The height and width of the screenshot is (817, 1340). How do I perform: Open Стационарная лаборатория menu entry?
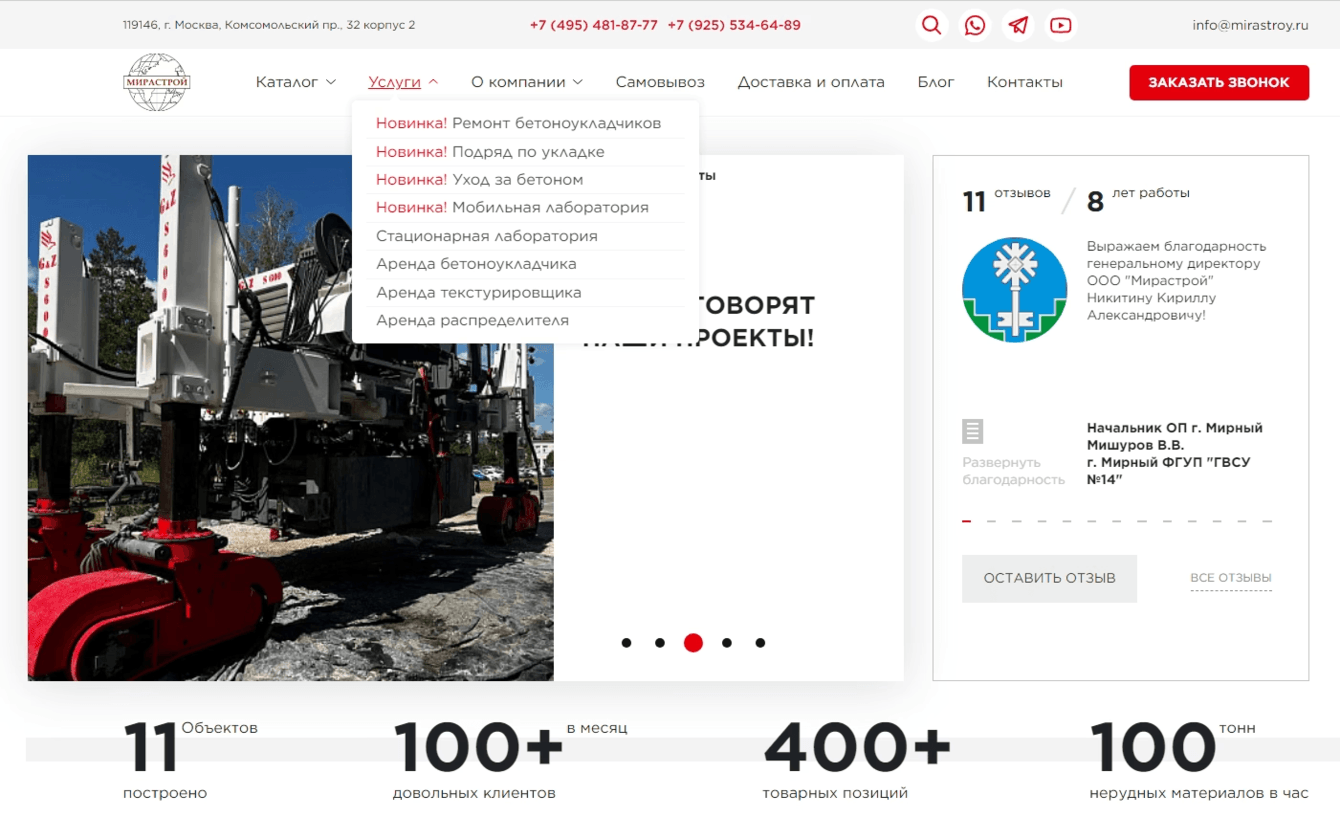click(x=487, y=236)
